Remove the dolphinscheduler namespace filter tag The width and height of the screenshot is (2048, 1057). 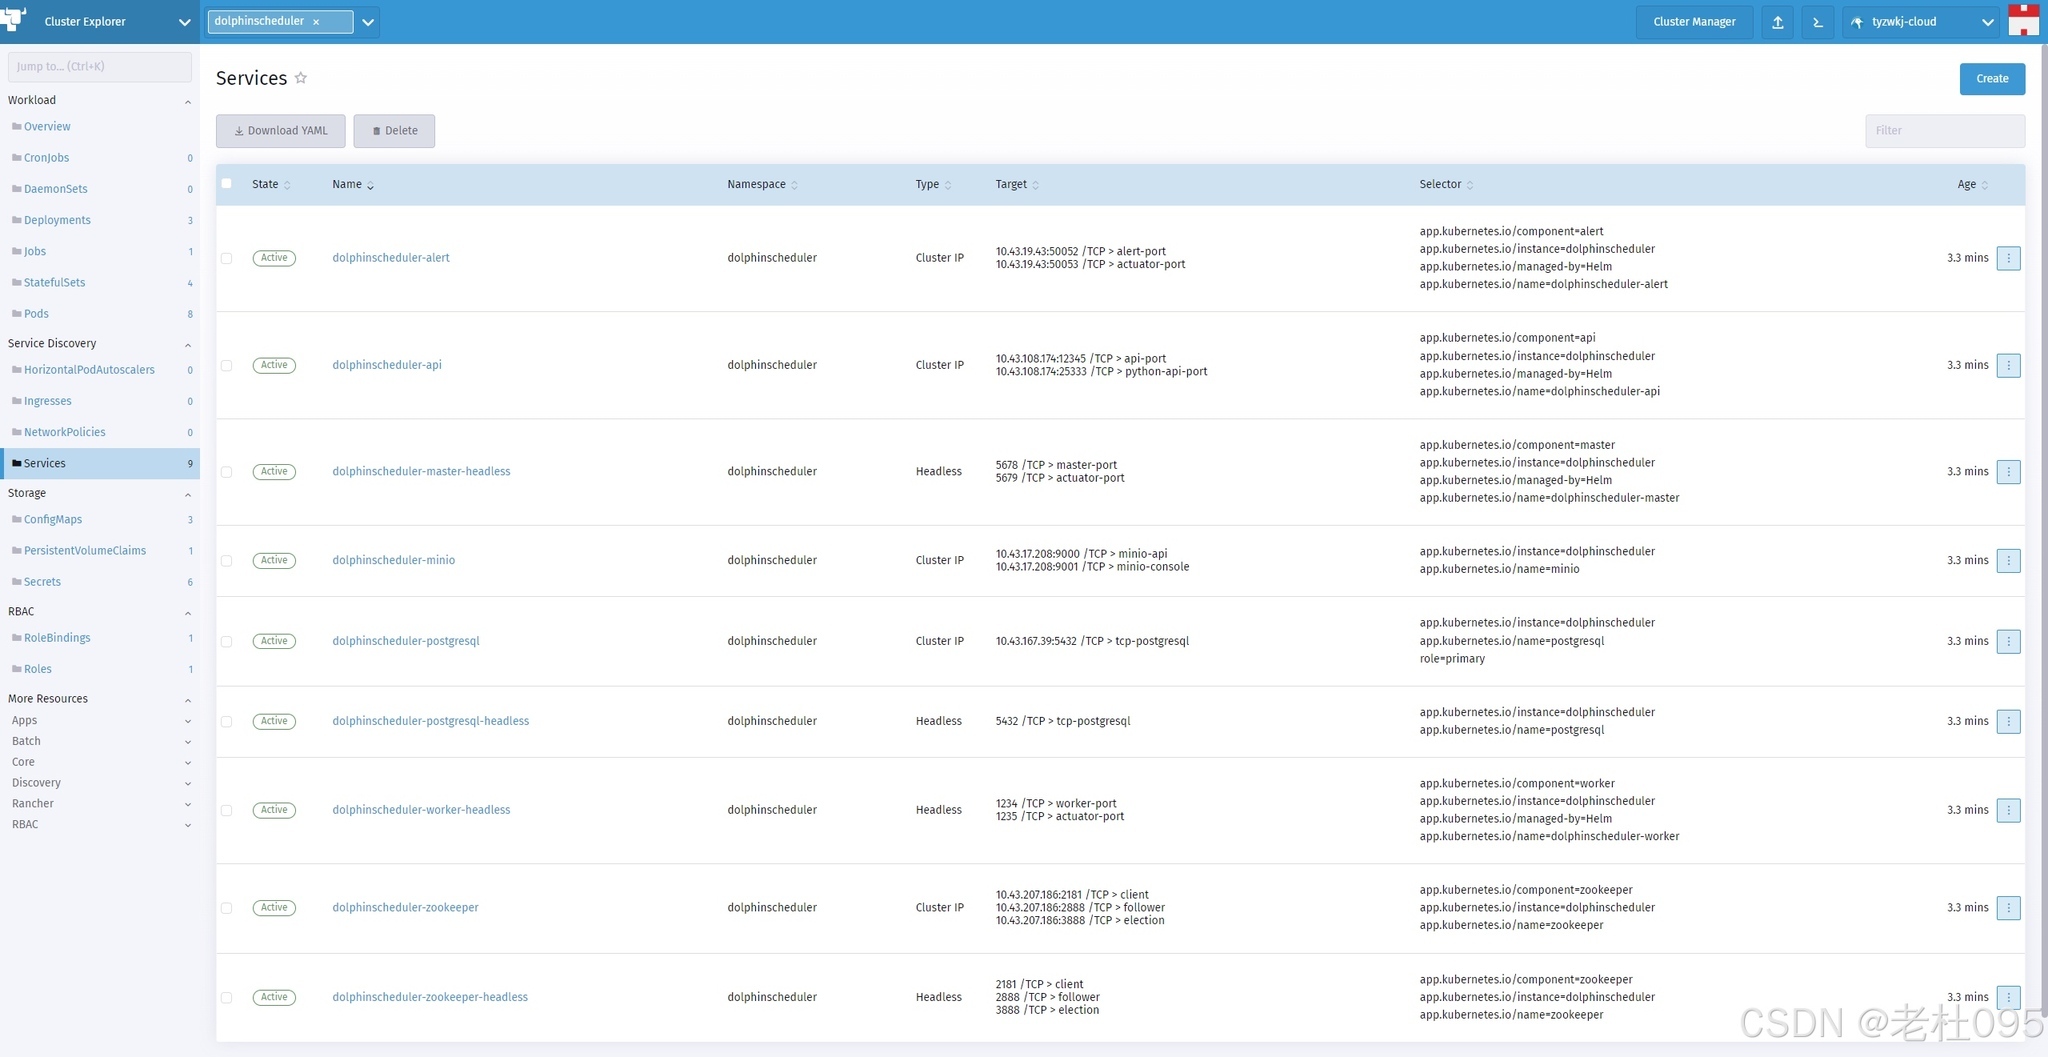tap(316, 22)
